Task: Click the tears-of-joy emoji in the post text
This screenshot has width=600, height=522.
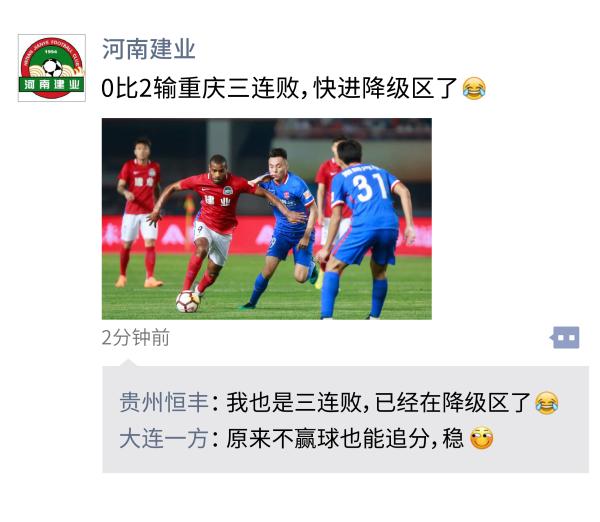Action: pos(474,88)
